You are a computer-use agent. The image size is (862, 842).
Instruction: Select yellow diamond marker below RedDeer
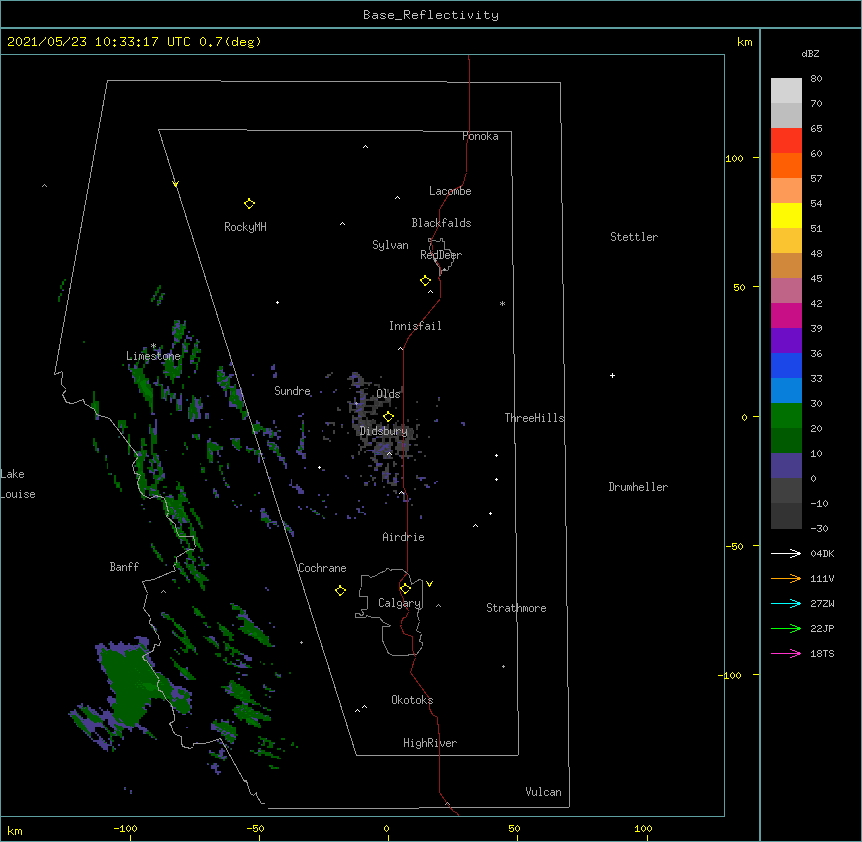tap(426, 281)
